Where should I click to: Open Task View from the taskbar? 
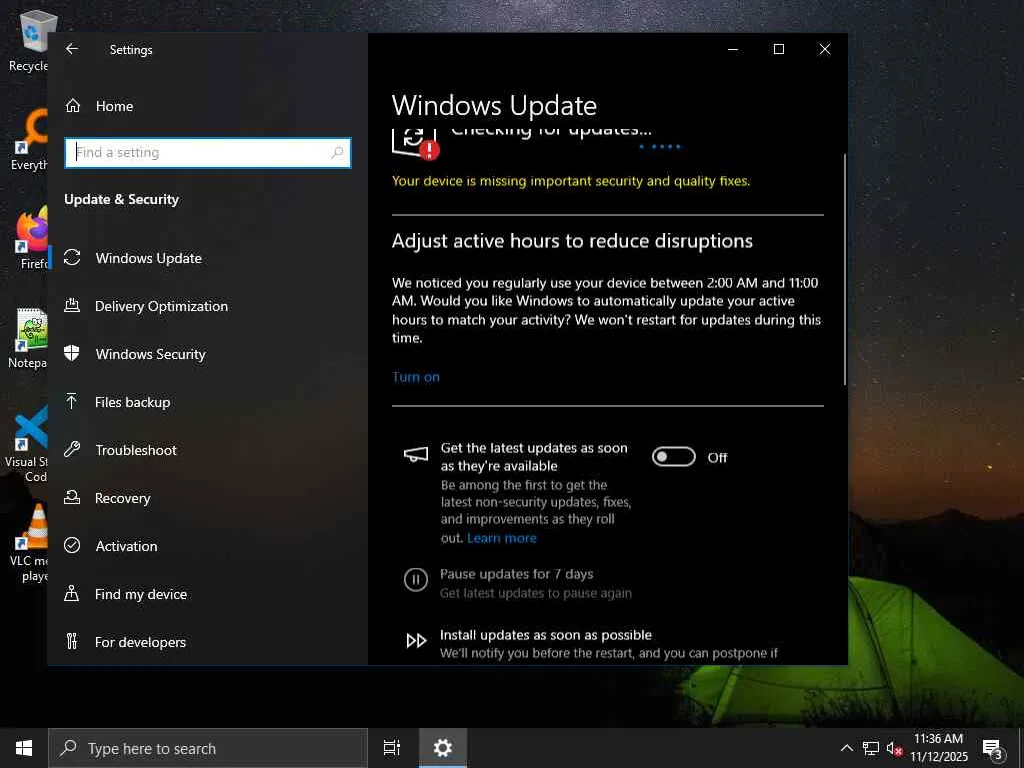pyautogui.click(x=392, y=748)
